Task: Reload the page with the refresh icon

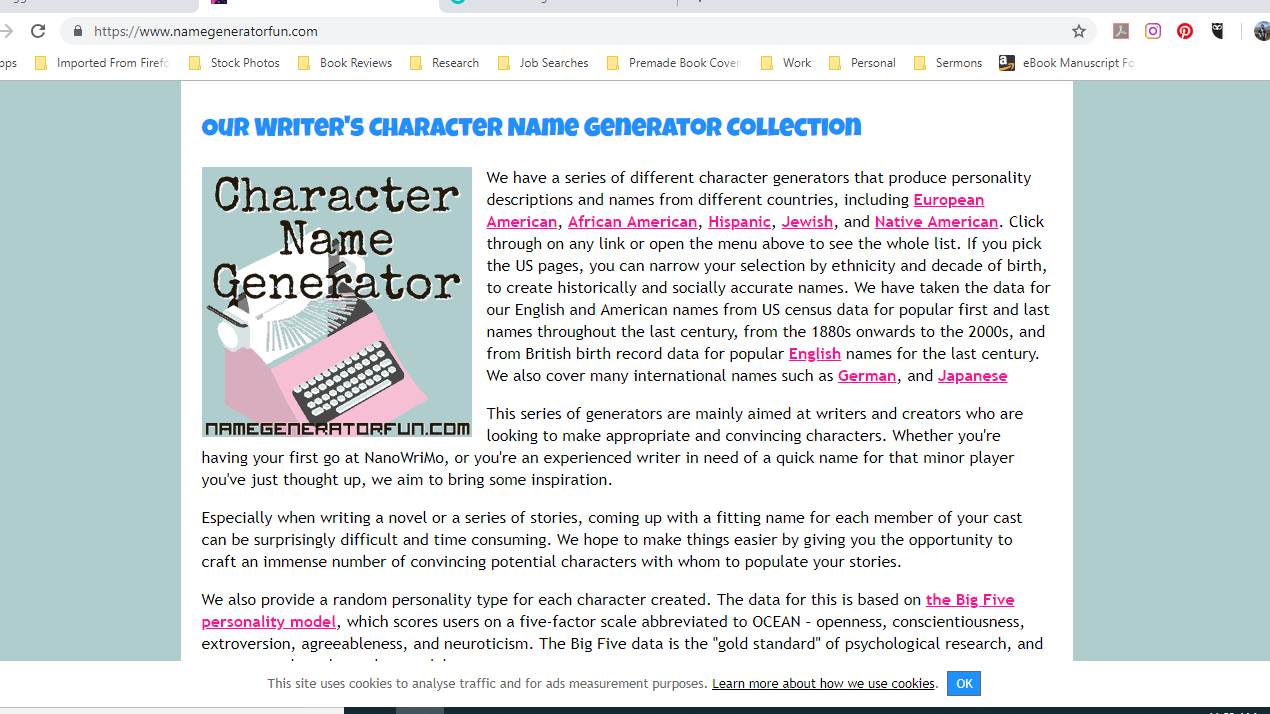Action: [38, 31]
